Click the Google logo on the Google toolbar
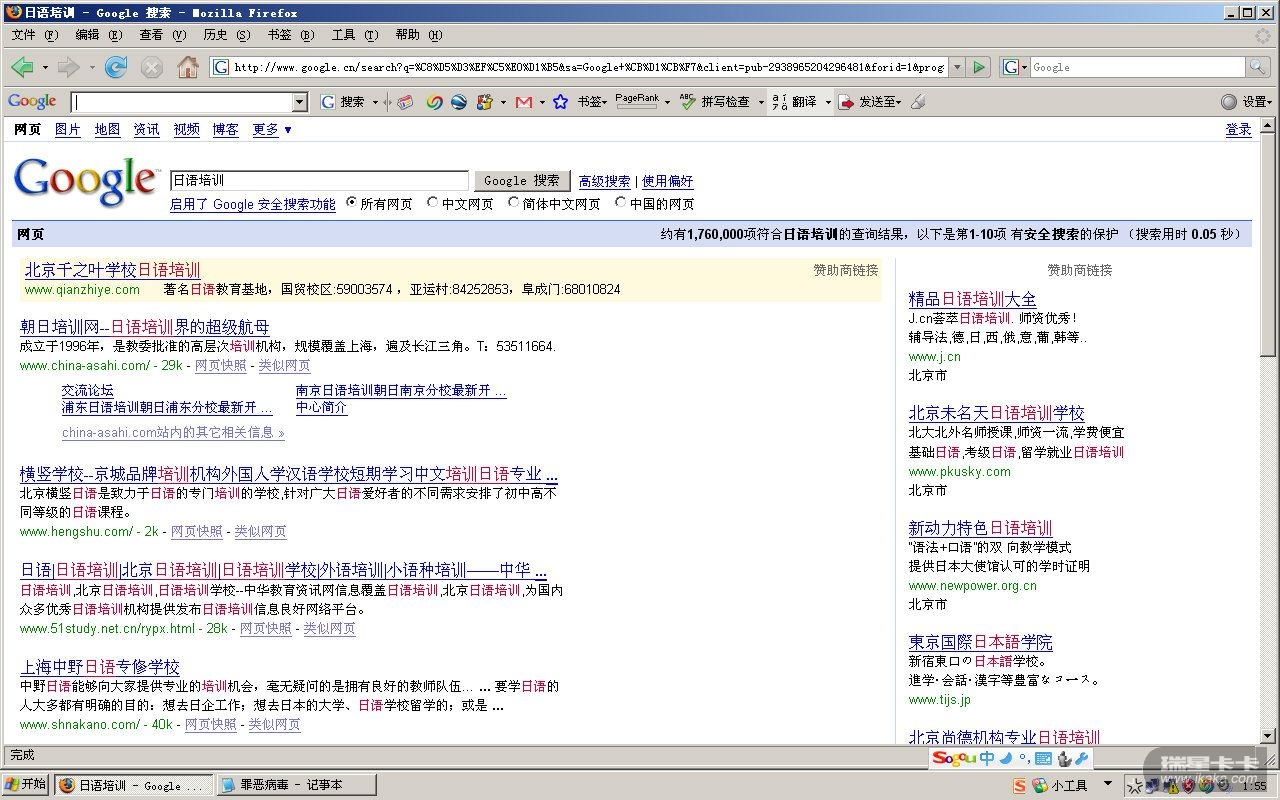The height and width of the screenshot is (800, 1280). coord(32,101)
